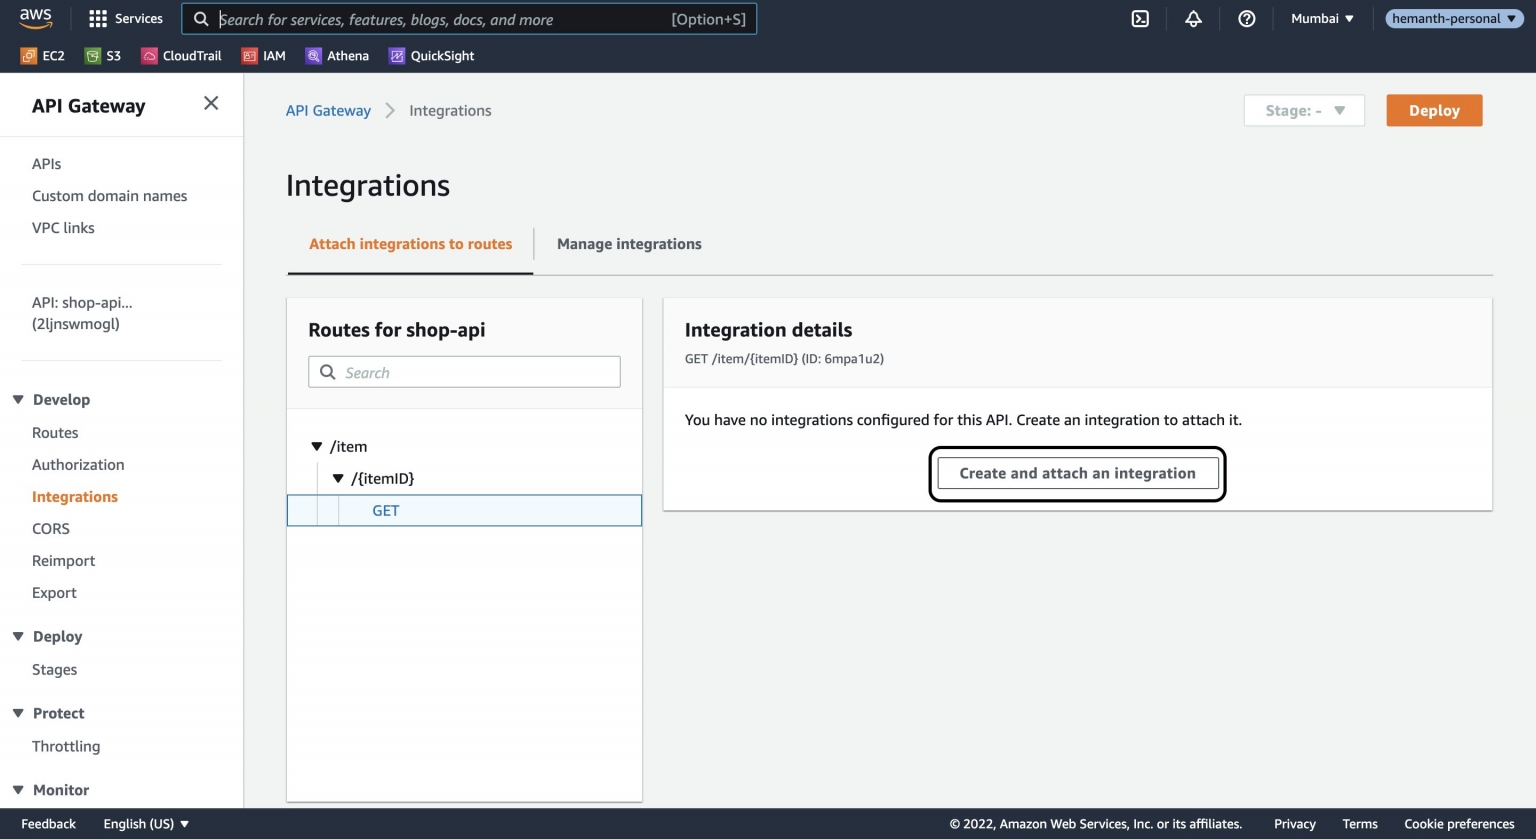1536x839 pixels.
Task: Open the Services grid menu
Action: tap(124, 18)
